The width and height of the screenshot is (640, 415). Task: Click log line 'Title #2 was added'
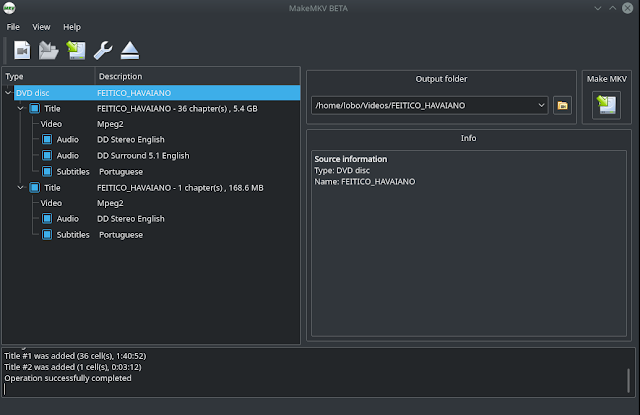tap(73, 367)
